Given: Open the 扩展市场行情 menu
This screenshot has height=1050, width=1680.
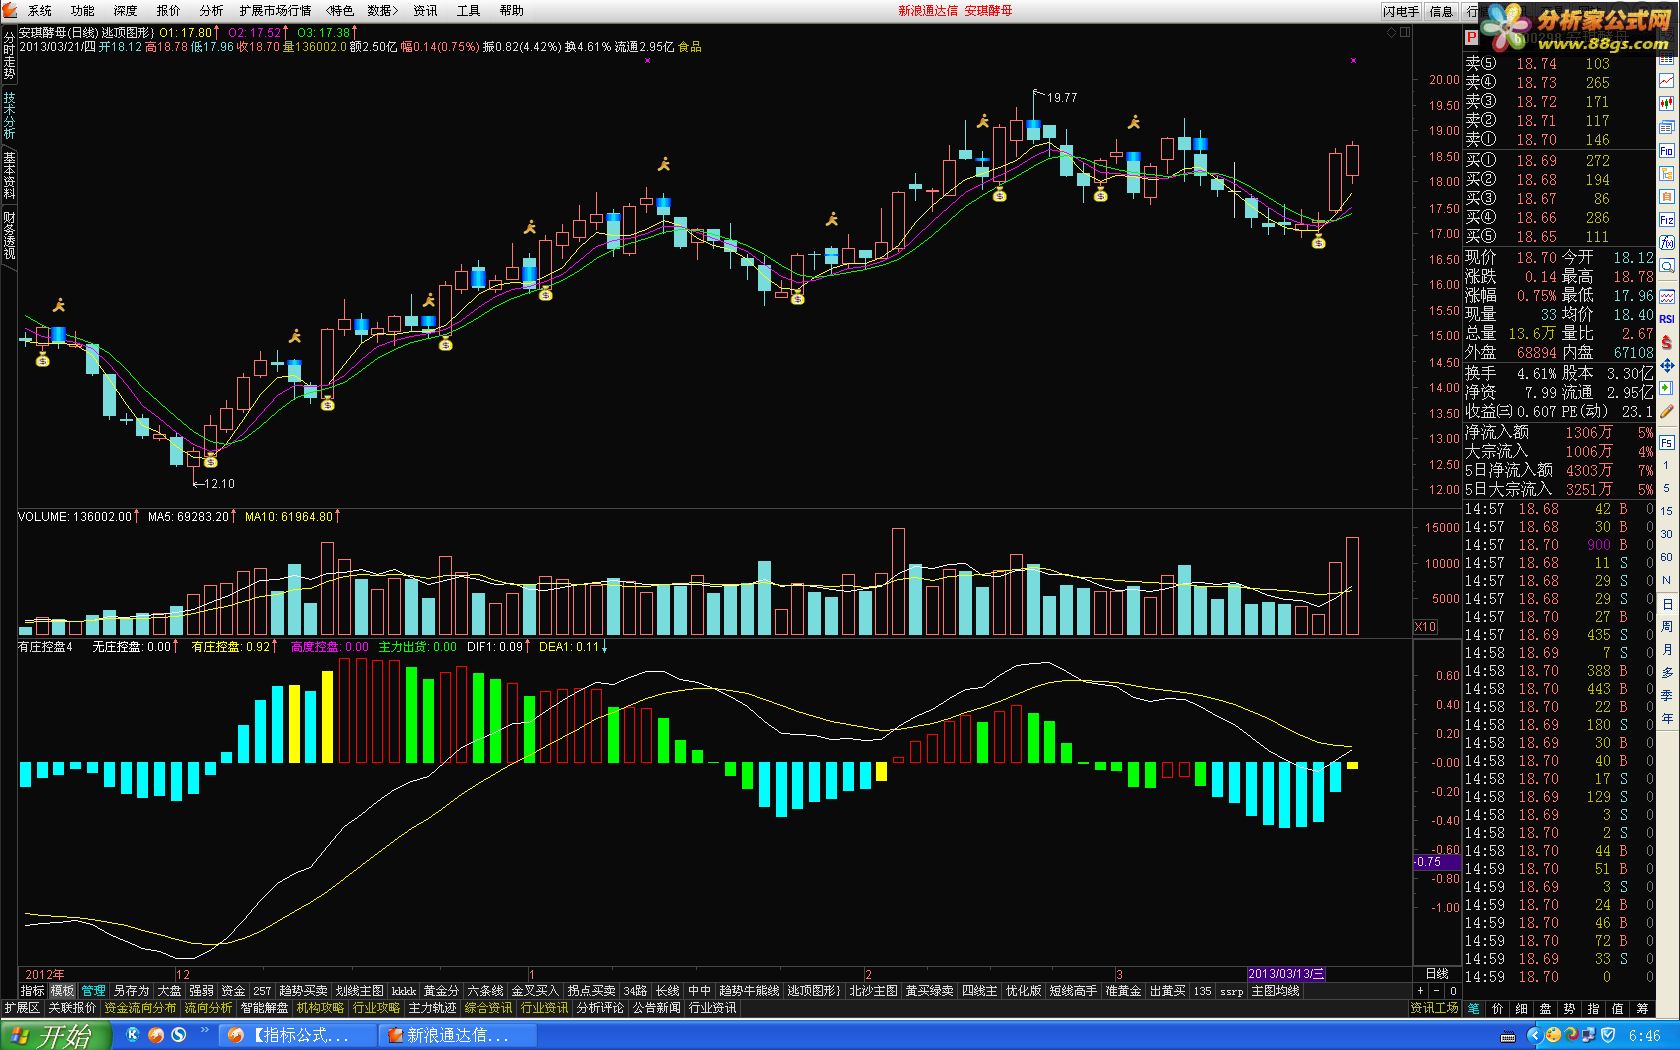Looking at the screenshot, I should coord(275,11).
